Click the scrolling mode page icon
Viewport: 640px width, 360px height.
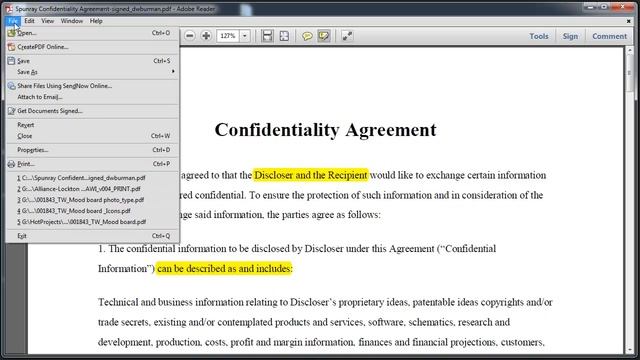(267, 36)
